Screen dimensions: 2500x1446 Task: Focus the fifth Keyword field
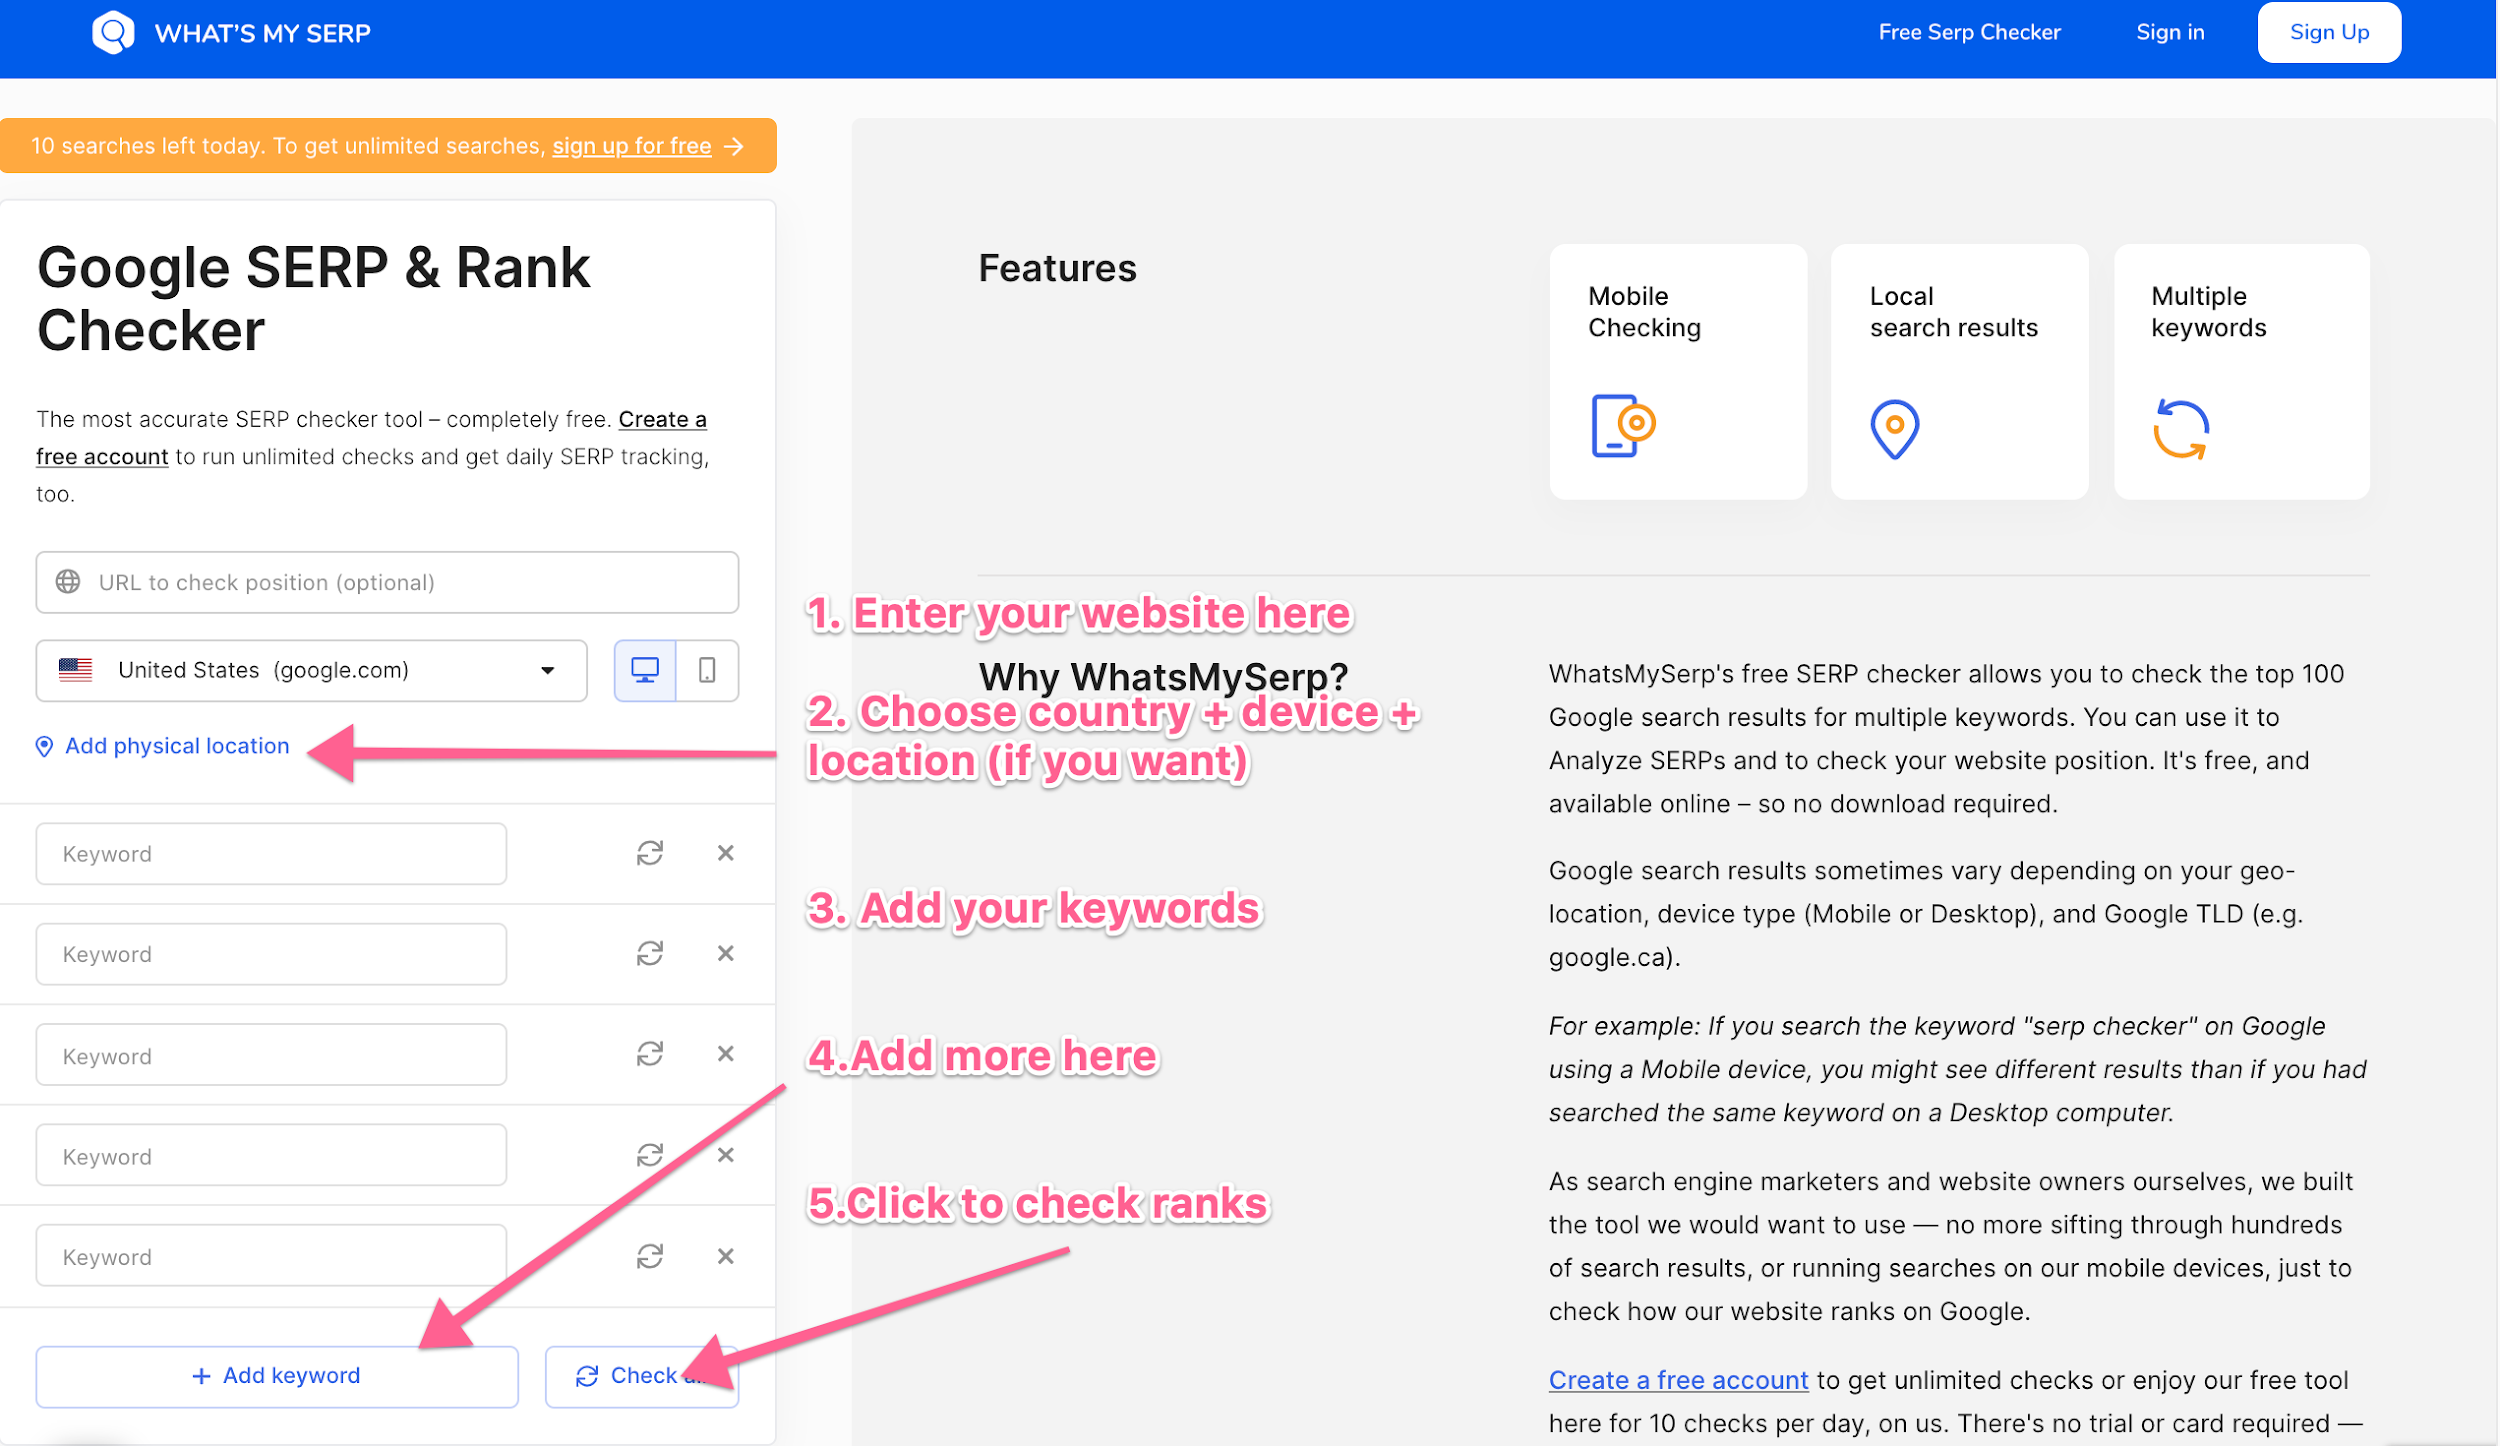click(x=271, y=1256)
